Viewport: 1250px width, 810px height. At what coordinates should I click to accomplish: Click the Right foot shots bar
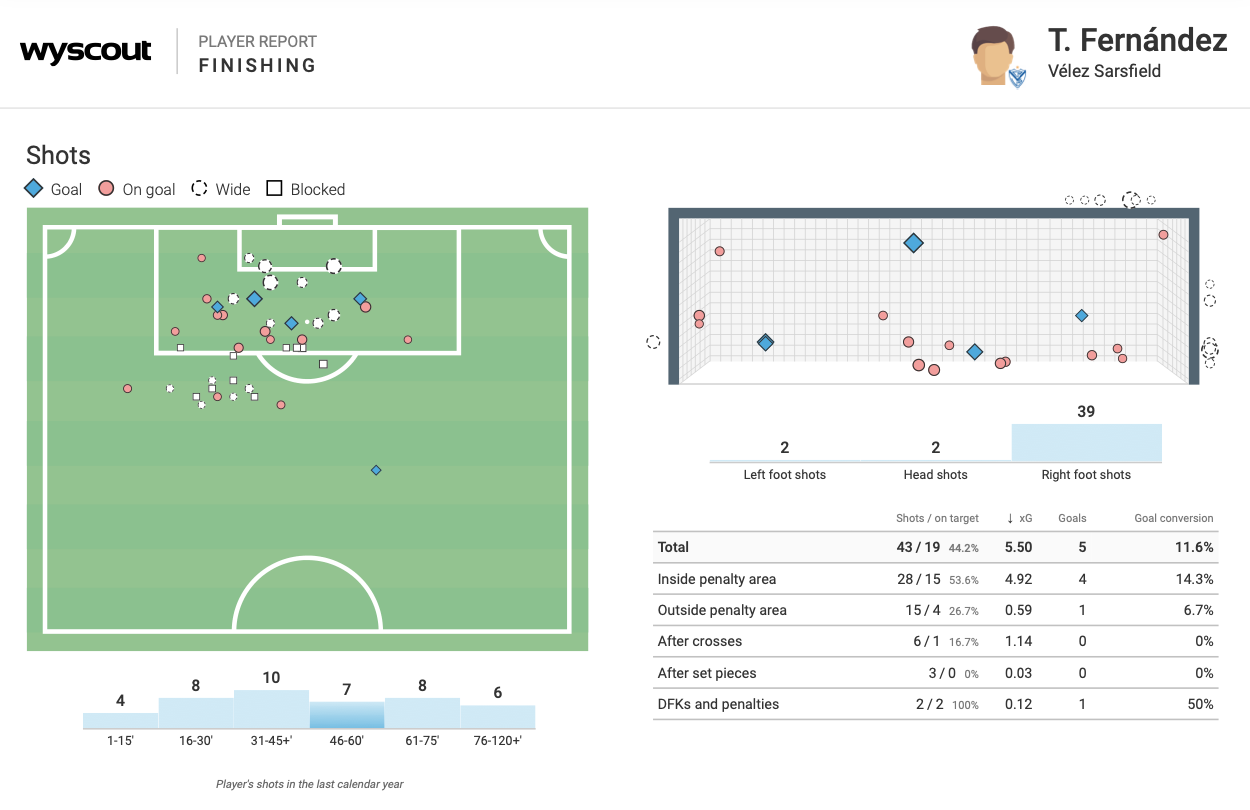point(1086,443)
